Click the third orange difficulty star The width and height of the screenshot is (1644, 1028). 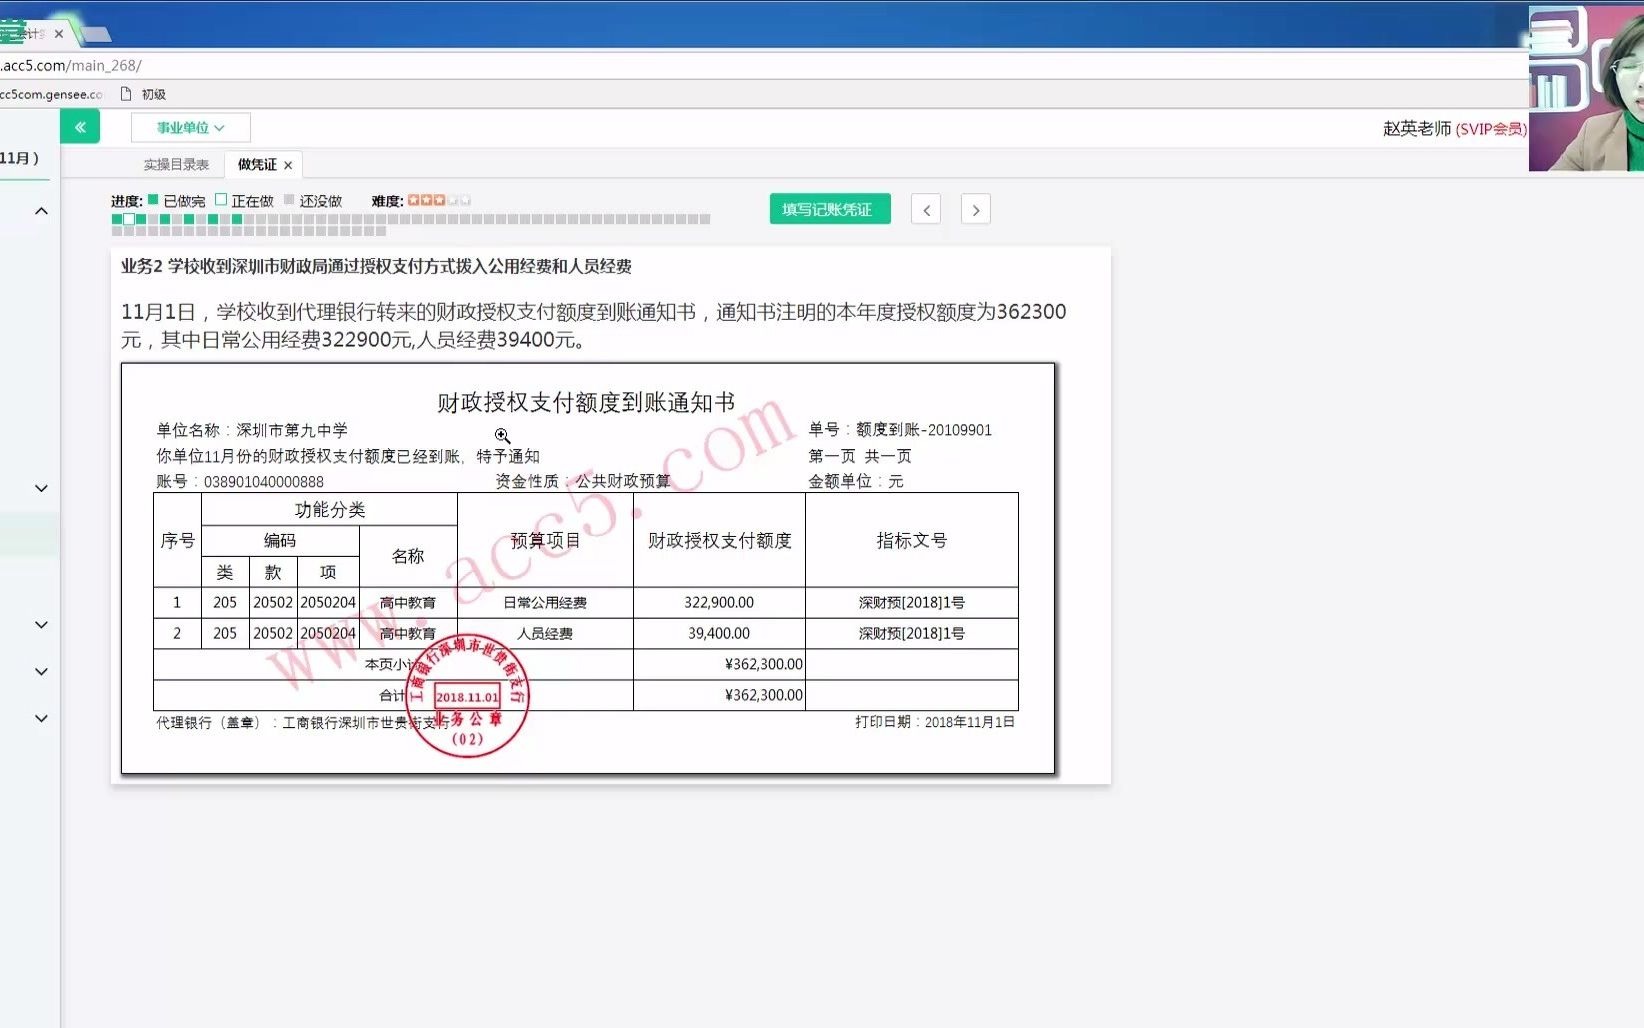pyautogui.click(x=440, y=199)
